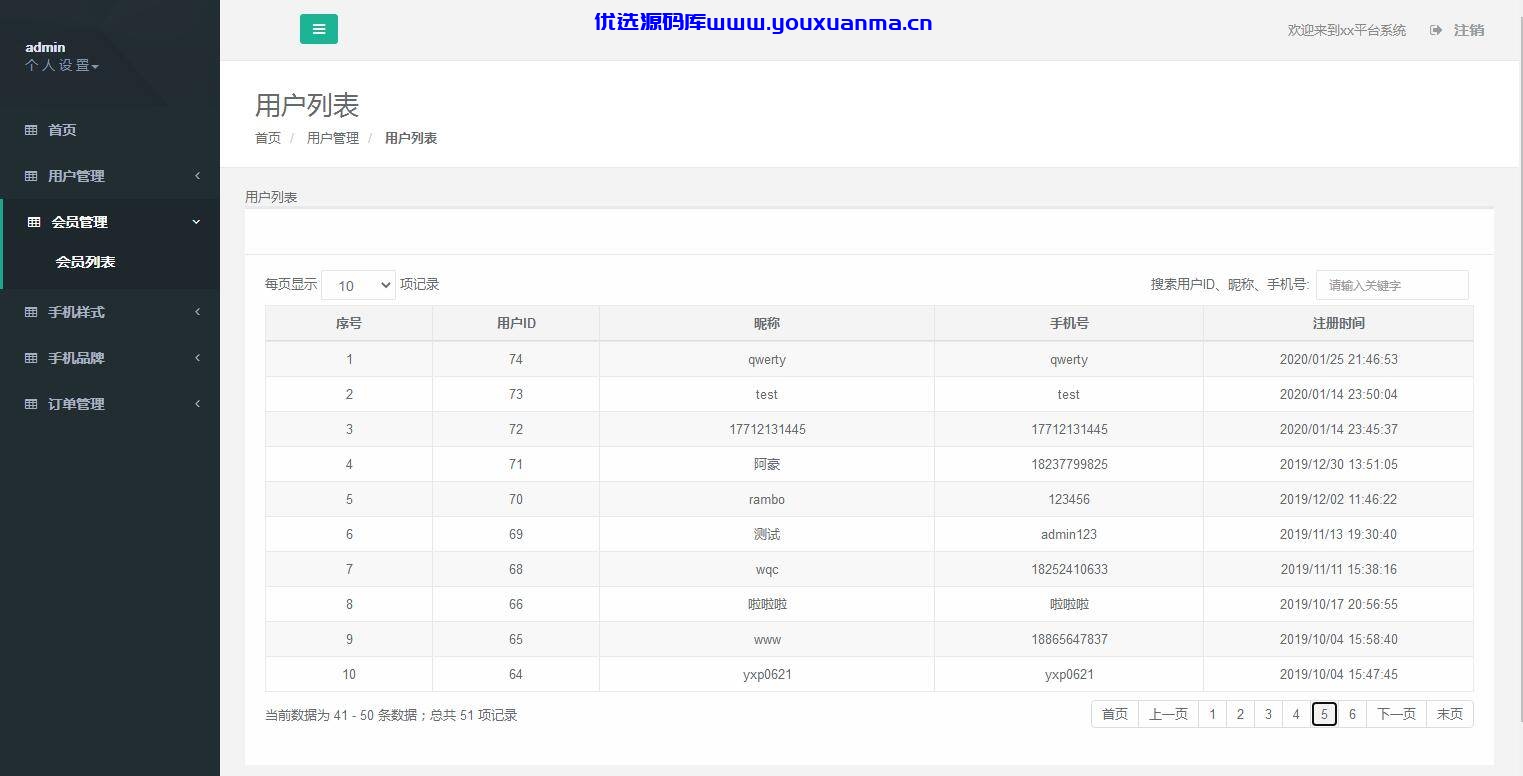Sort by 注册时间 column header
This screenshot has height=776, width=1523.
pos(1339,323)
